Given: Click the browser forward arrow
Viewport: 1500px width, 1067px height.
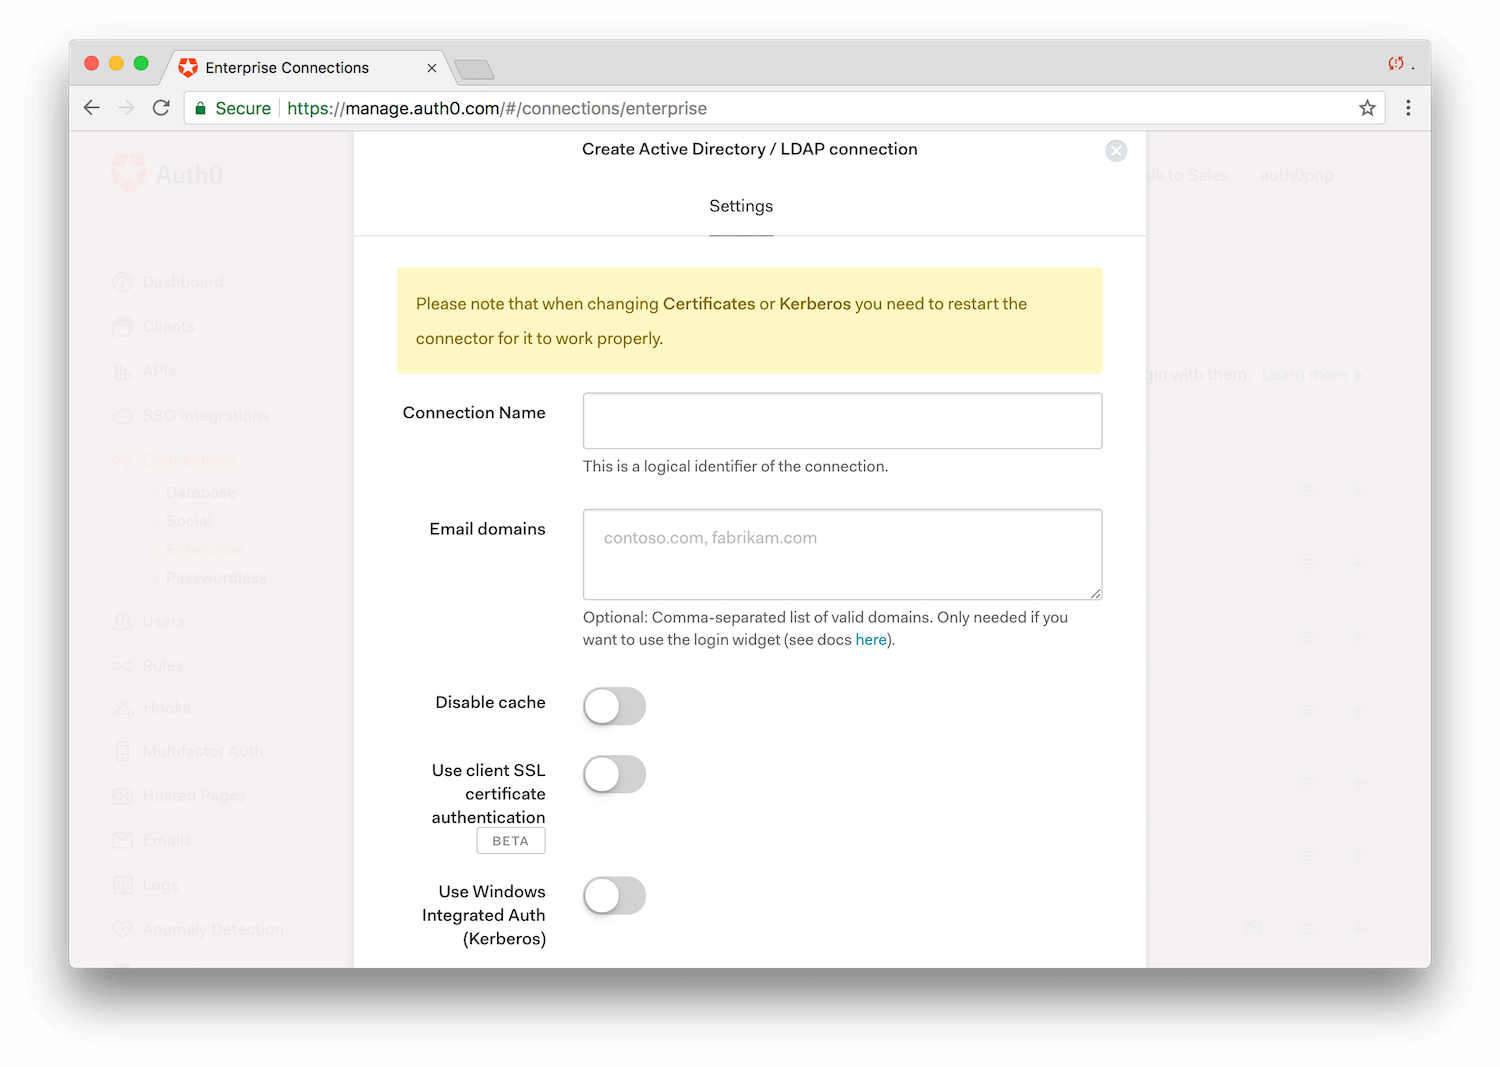Looking at the screenshot, I should pos(126,108).
